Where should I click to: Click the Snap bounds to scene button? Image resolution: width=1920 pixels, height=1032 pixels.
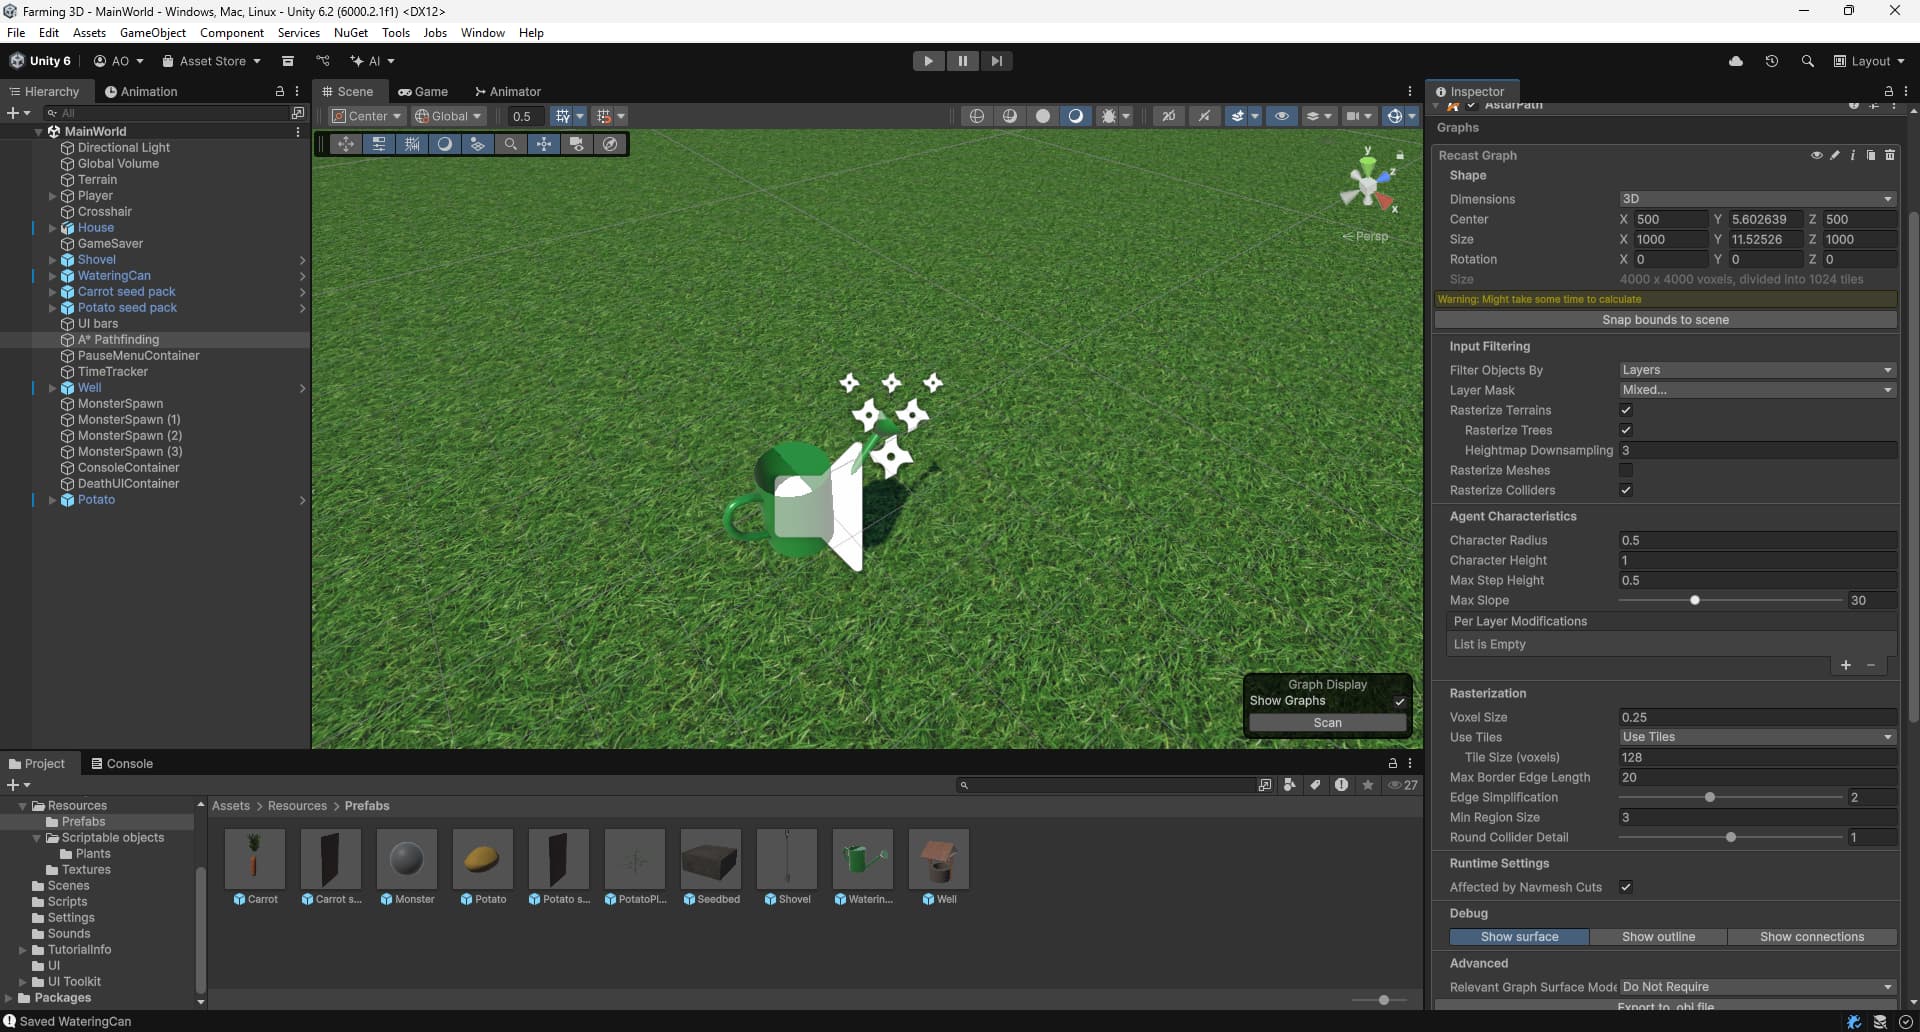1665,320
